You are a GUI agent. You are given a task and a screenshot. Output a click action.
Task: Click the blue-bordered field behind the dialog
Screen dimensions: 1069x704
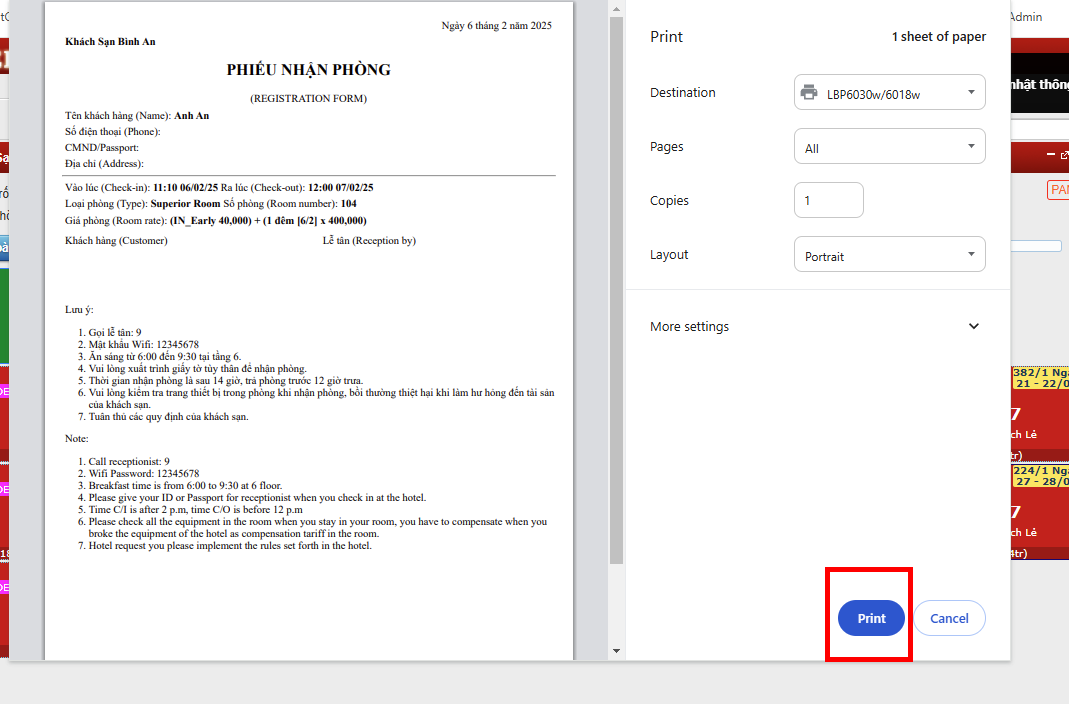pos(1036,245)
